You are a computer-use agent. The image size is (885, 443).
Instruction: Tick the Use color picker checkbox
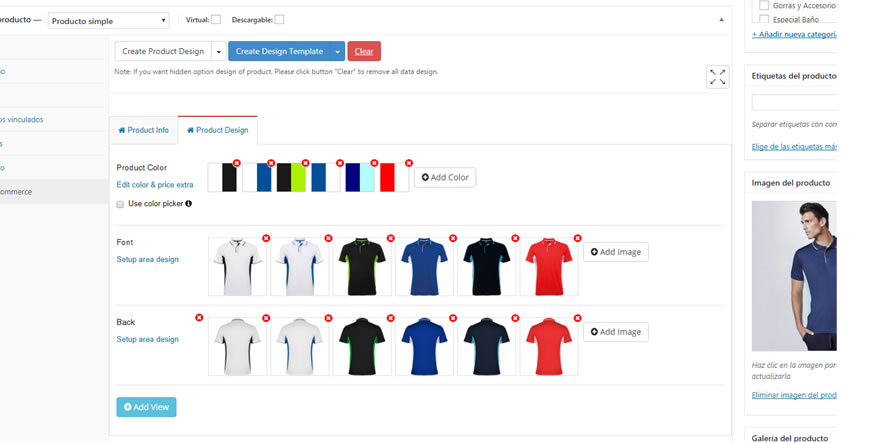(120, 204)
